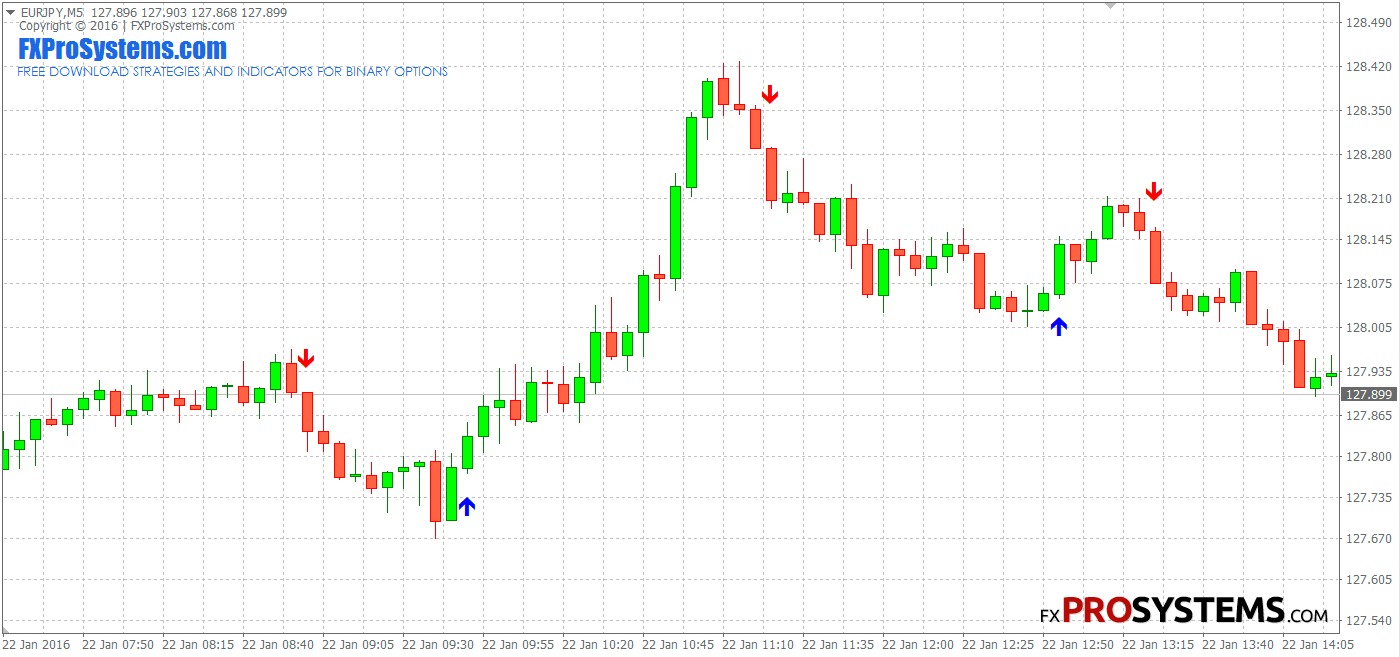The image size is (1400, 657).
Task: Click the copyright 2016 FXProSystems.com text
Action: [127, 26]
